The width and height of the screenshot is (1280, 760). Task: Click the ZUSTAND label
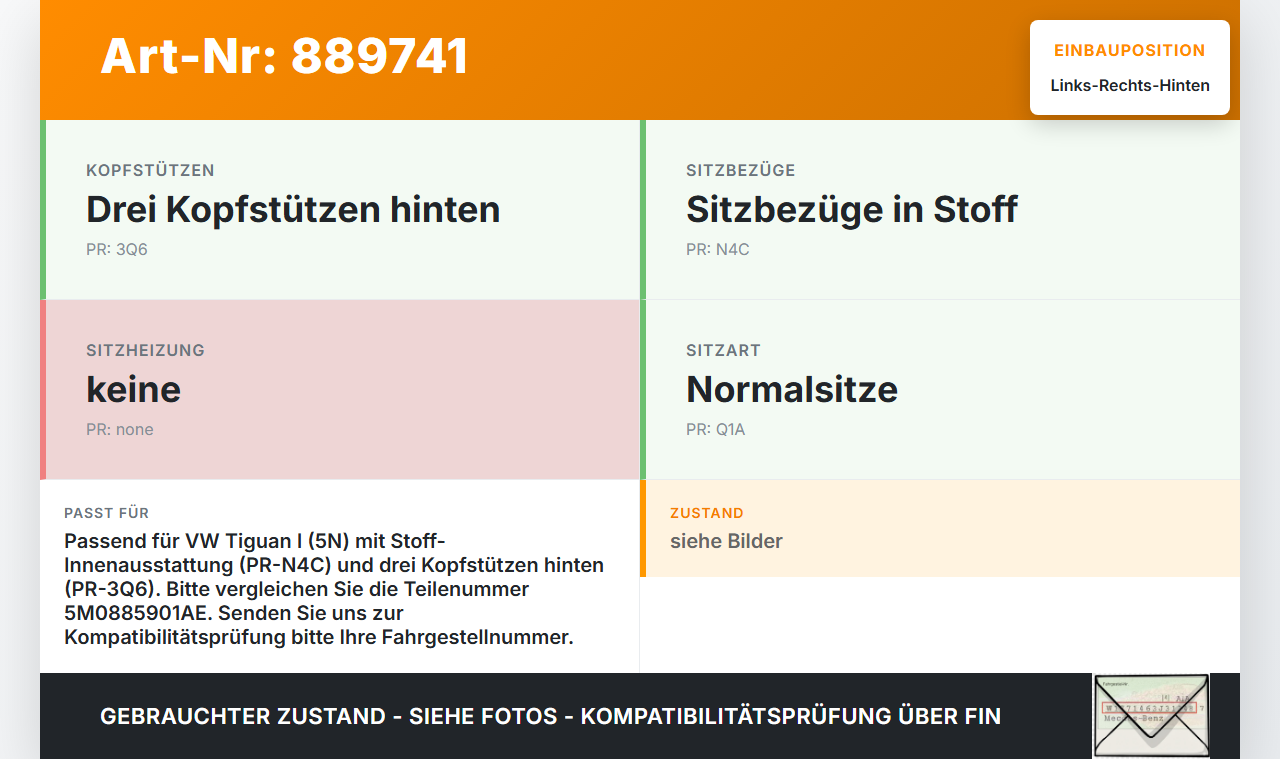707,513
